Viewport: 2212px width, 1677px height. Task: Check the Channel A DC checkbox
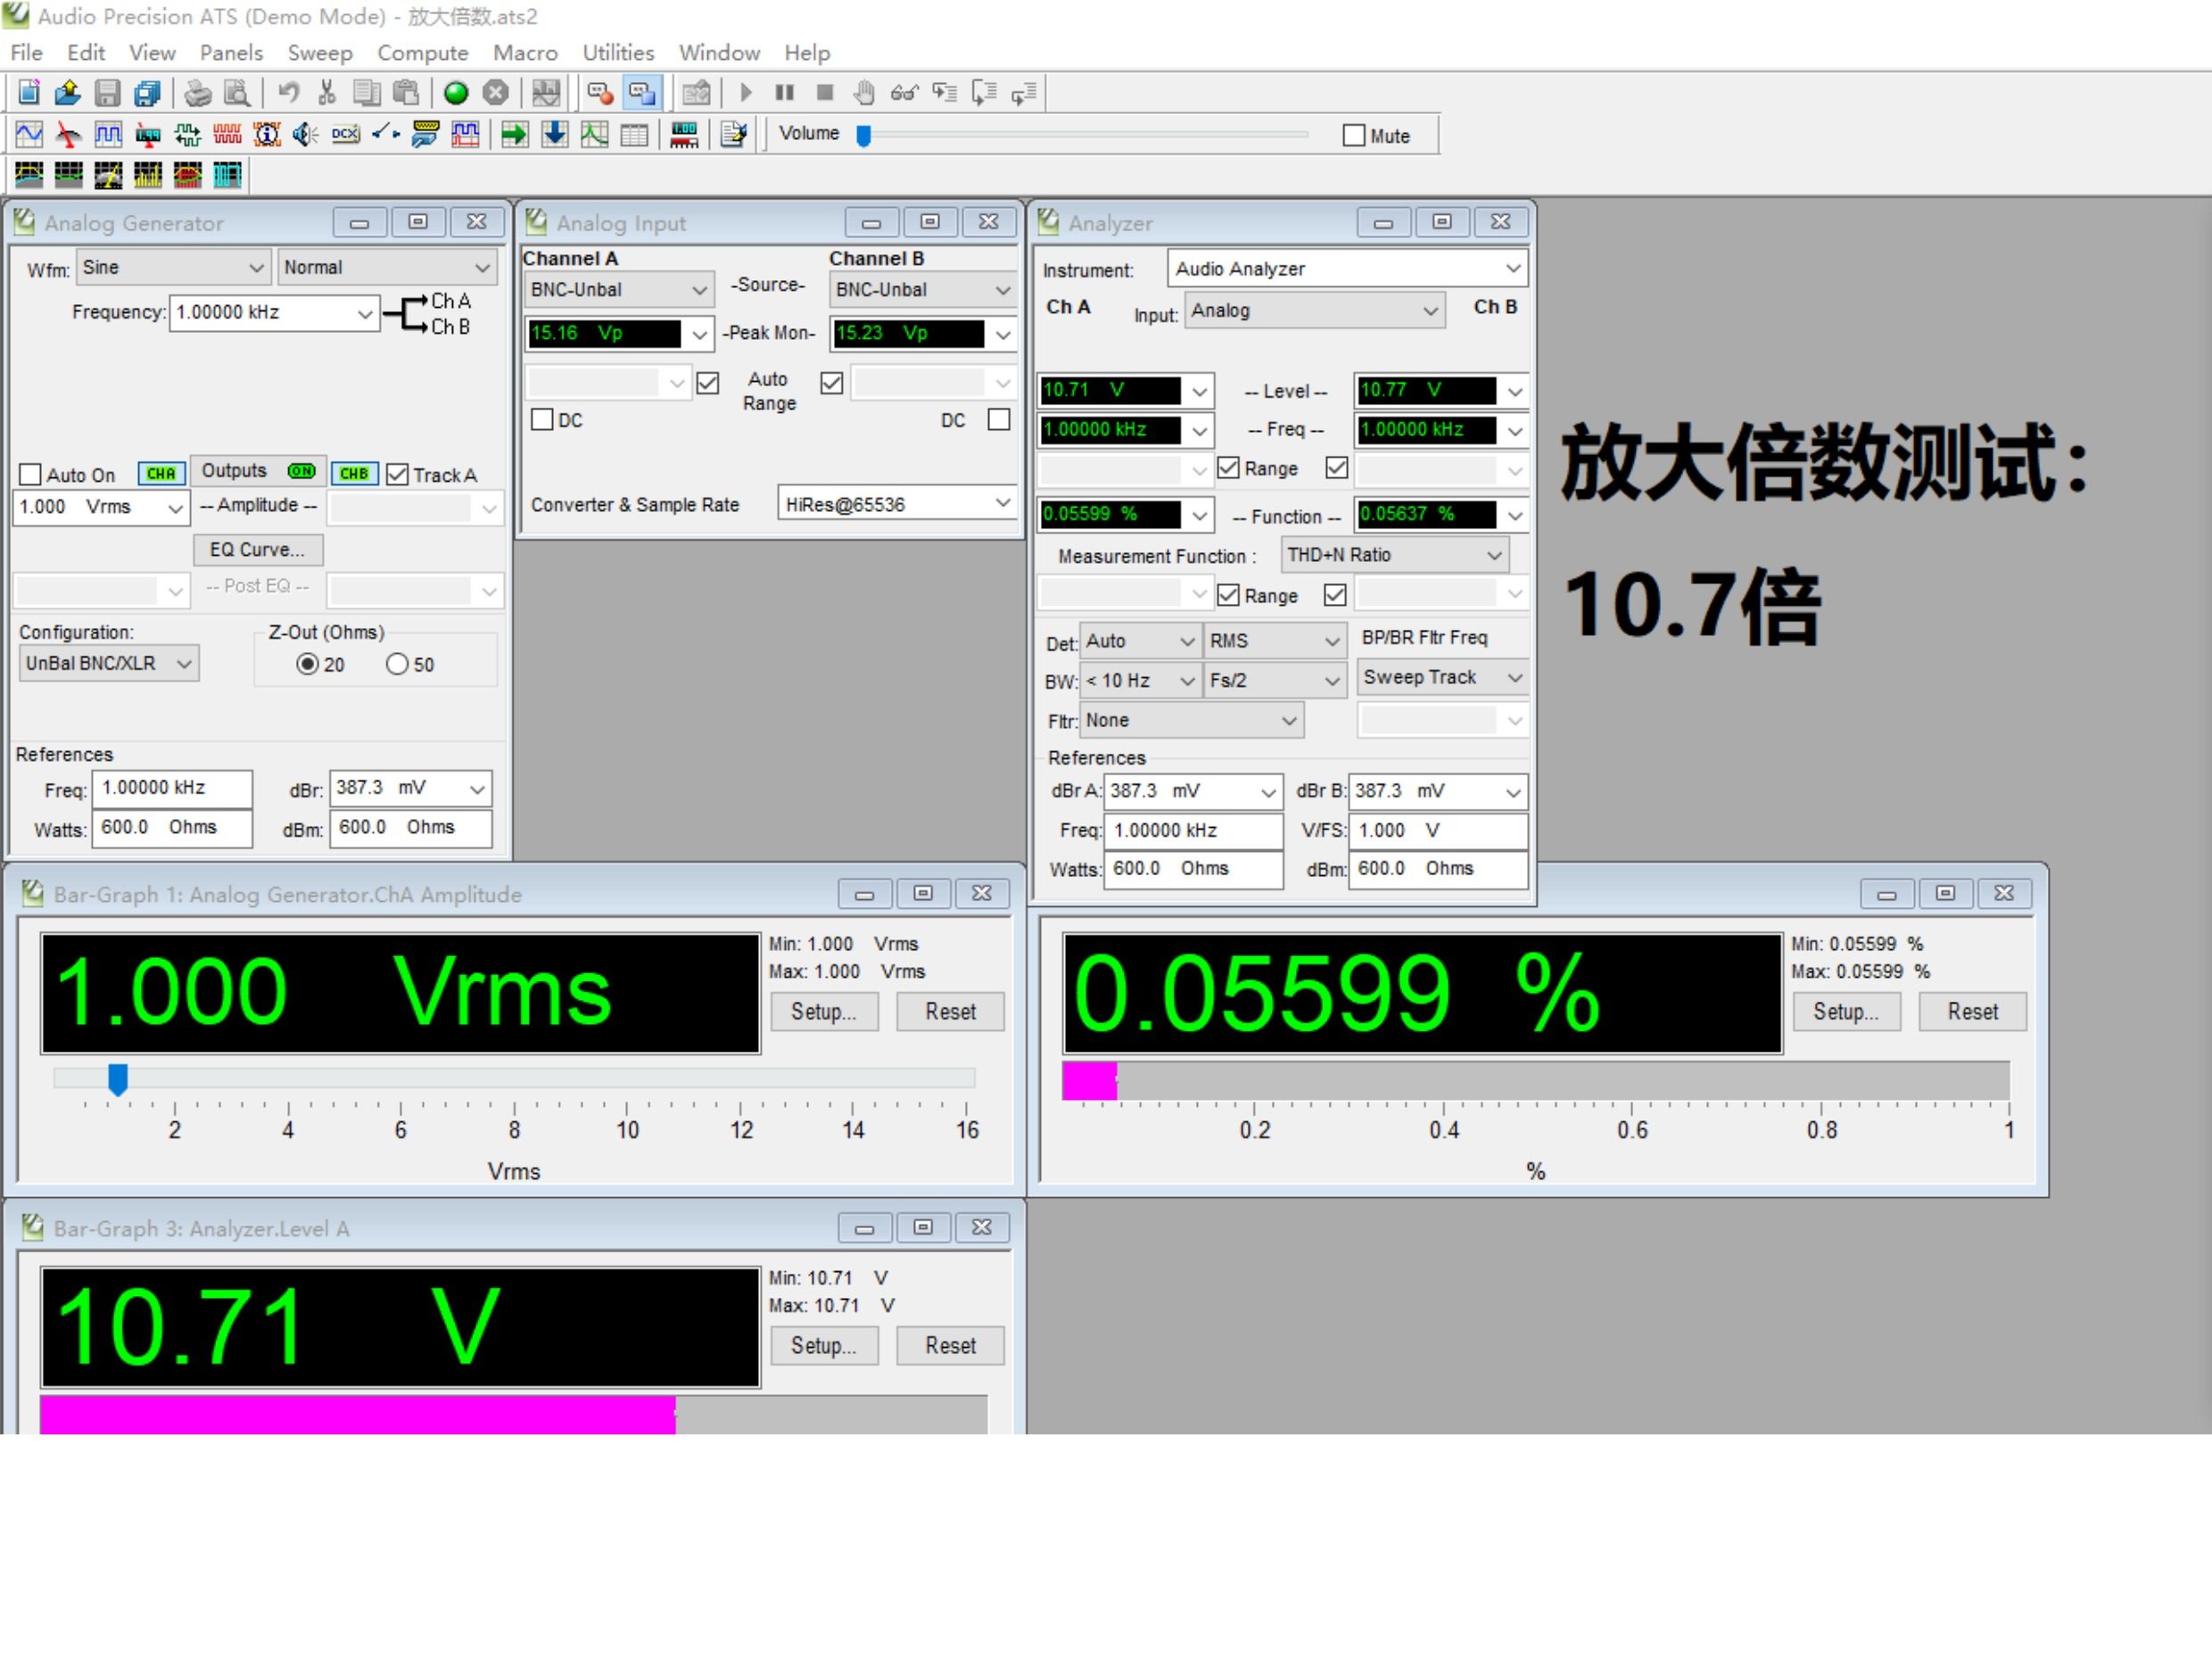[x=542, y=420]
